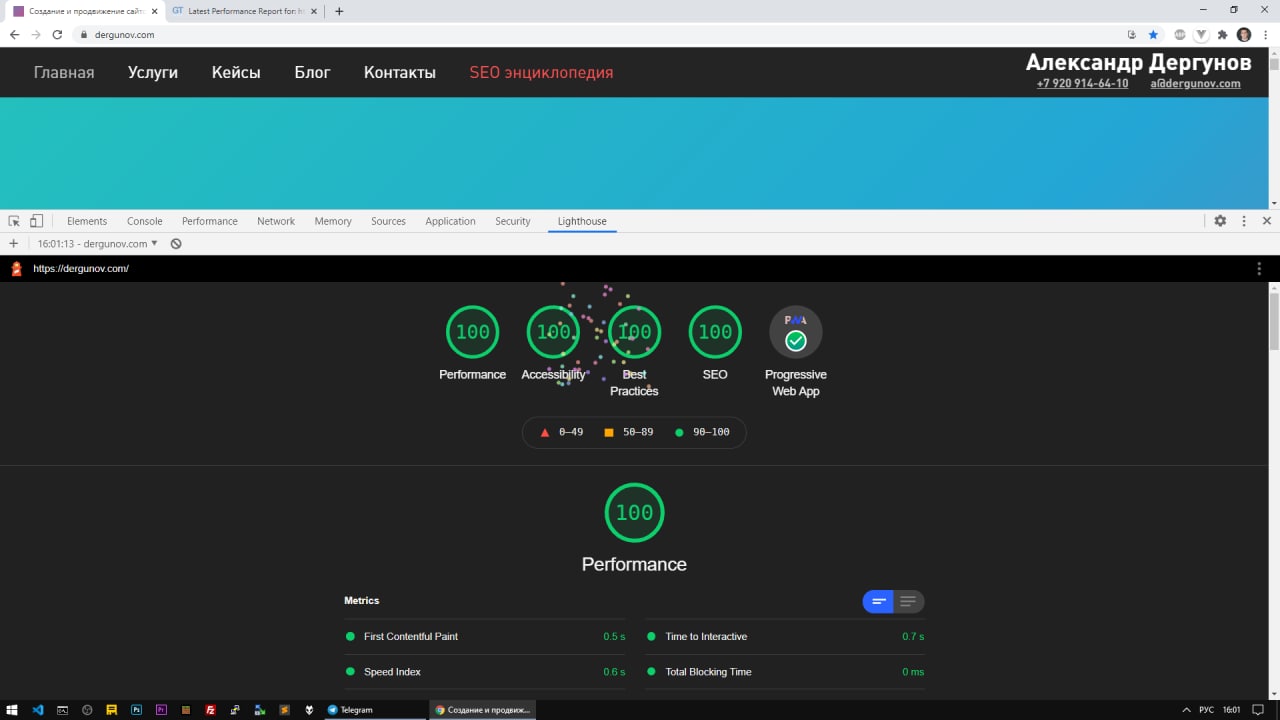Image resolution: width=1280 pixels, height=720 pixels.
Task: Show hidden system tray icons
Action: (x=1186, y=709)
